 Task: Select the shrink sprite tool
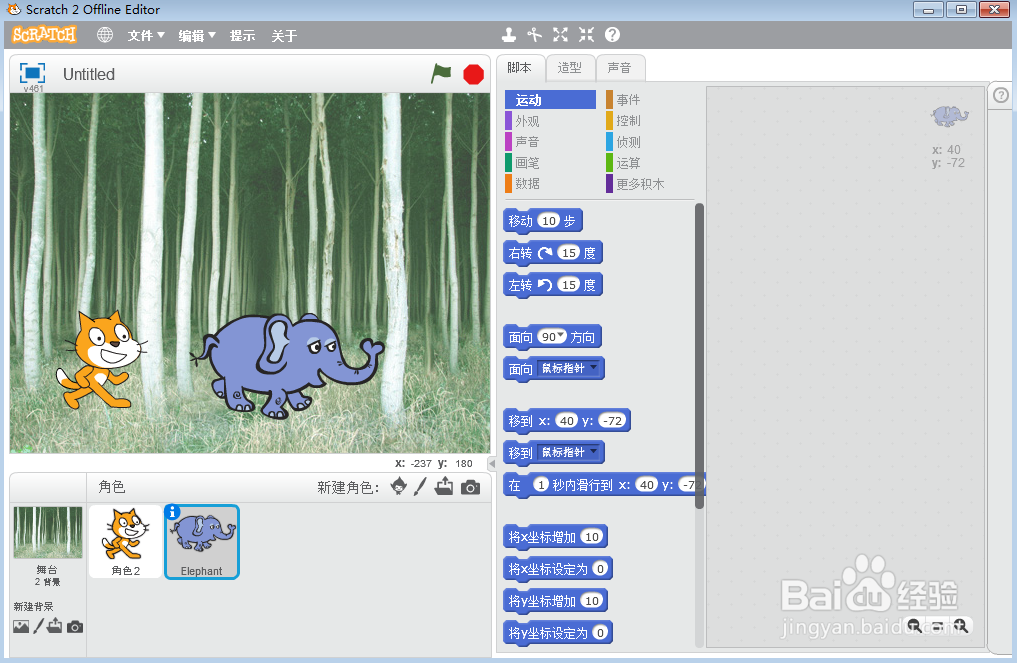tap(586, 35)
